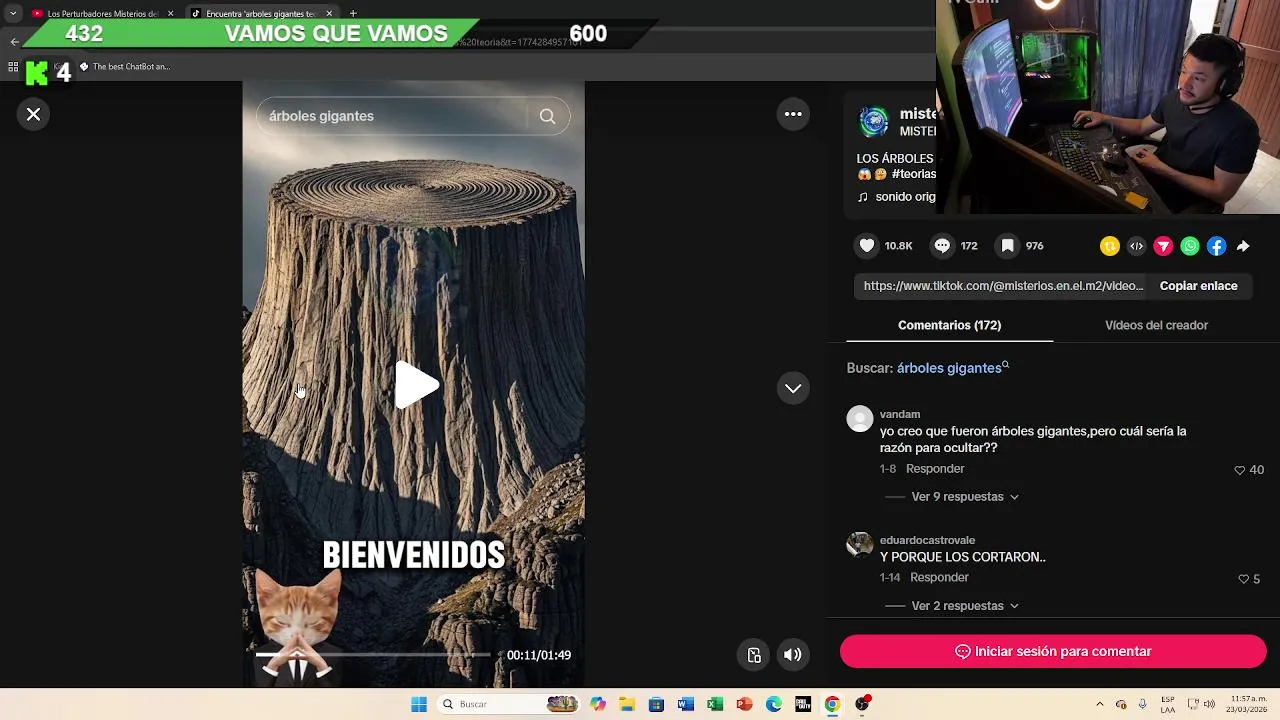Open Copilot from the taskbar
1280x720 pixels.
598,704
